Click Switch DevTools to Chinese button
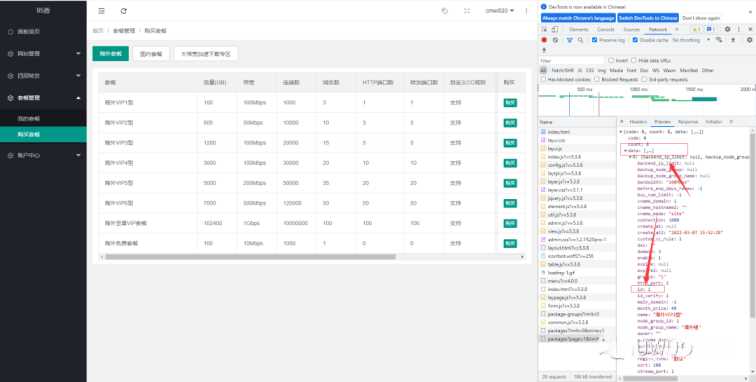 coord(648,18)
